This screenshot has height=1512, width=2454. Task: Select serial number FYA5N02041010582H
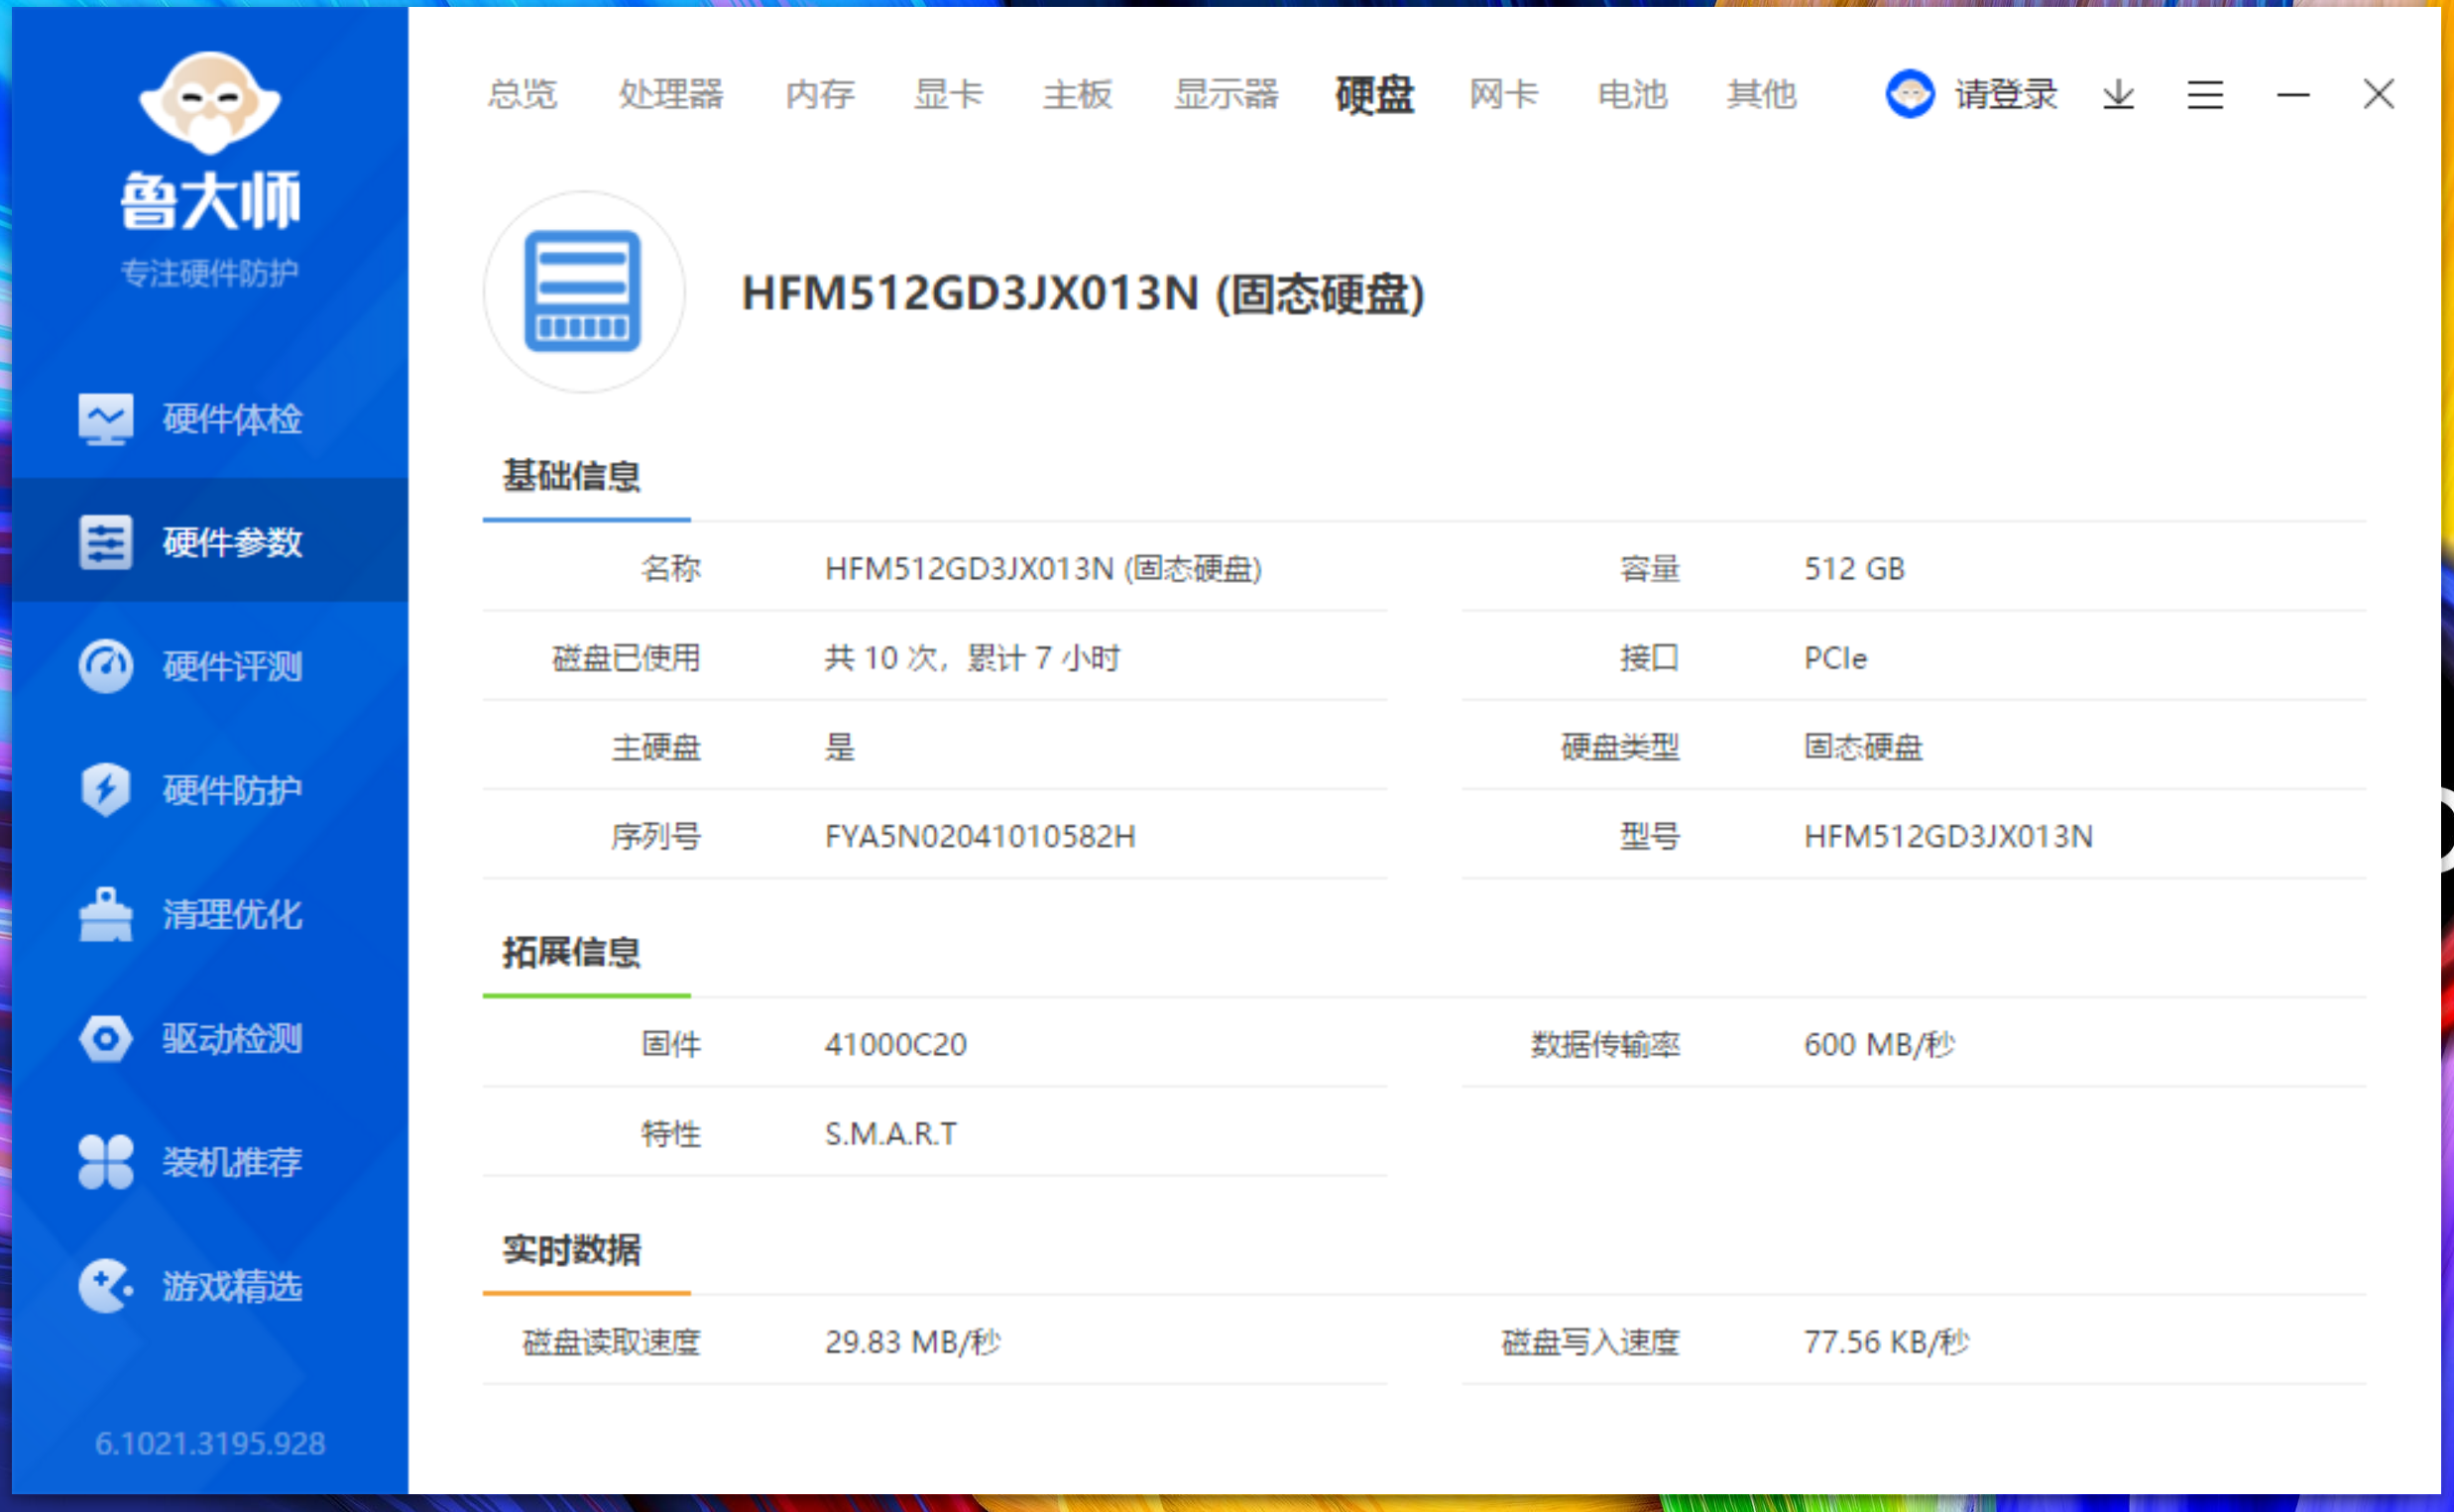pos(980,836)
